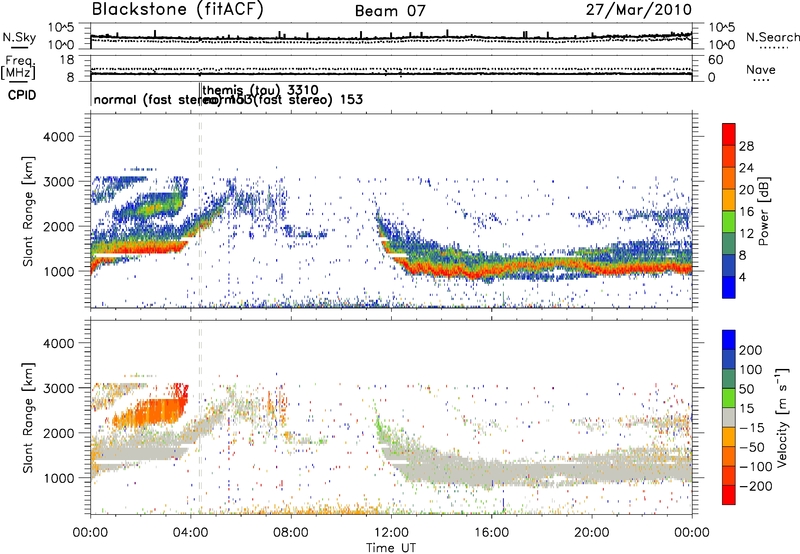Click the 'themis (tau) 3310' CPID annotation
The height and width of the screenshot is (554, 800).
(x=260, y=90)
